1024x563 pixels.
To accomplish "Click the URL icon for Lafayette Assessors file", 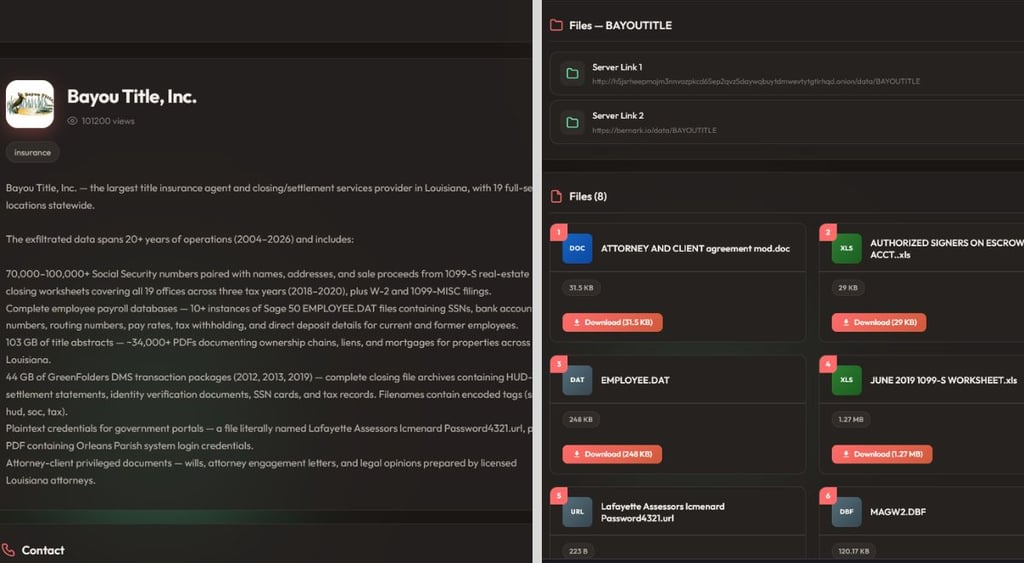I will point(577,512).
